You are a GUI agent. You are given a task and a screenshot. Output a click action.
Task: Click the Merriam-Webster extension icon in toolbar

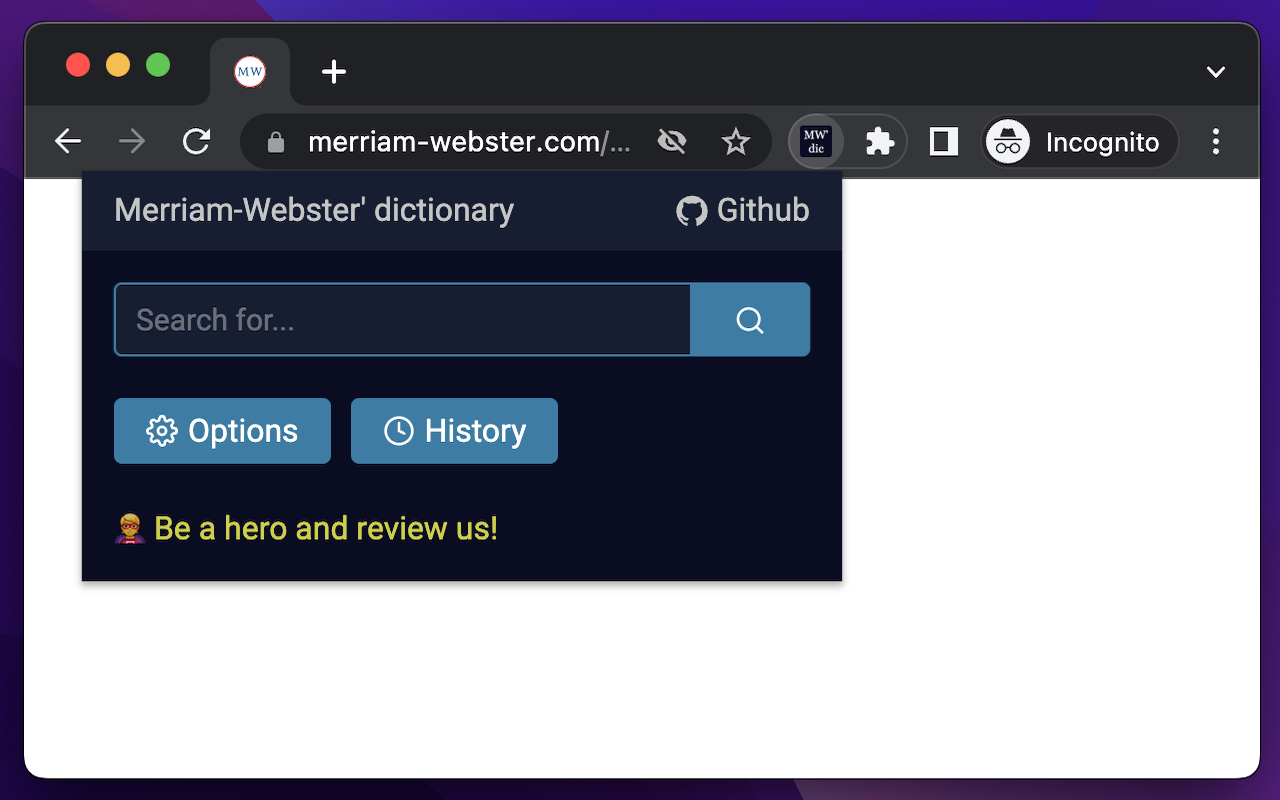point(816,142)
